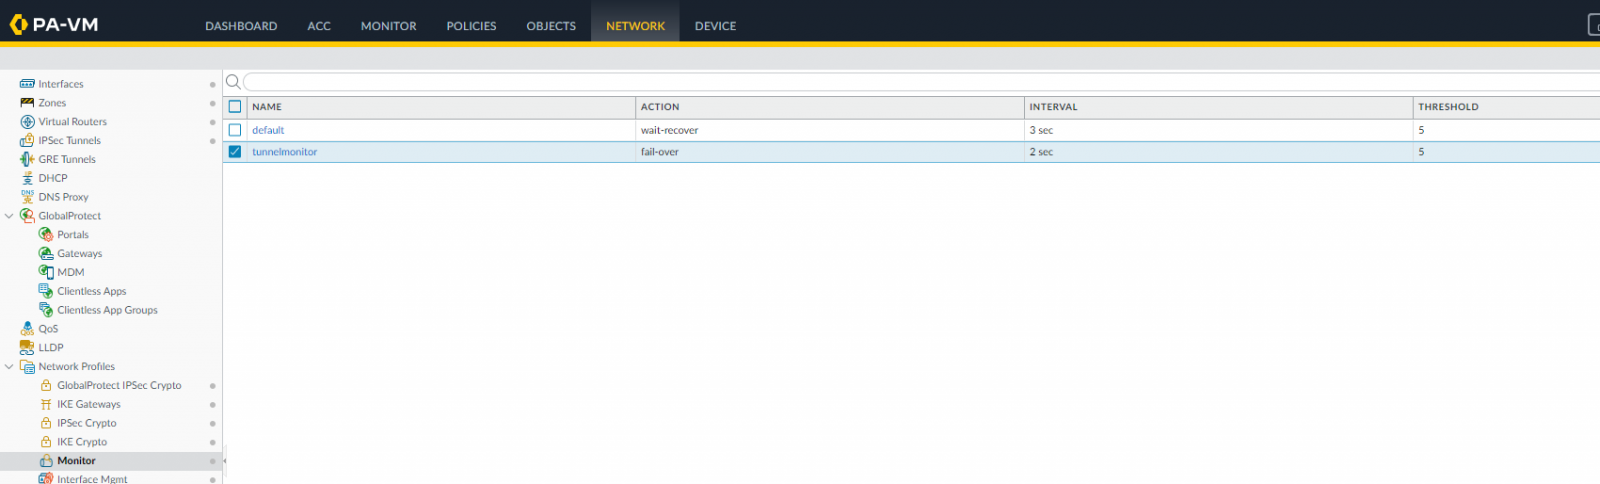Open the DEVICE tab
This screenshot has height=484, width=1600.
click(x=715, y=26)
